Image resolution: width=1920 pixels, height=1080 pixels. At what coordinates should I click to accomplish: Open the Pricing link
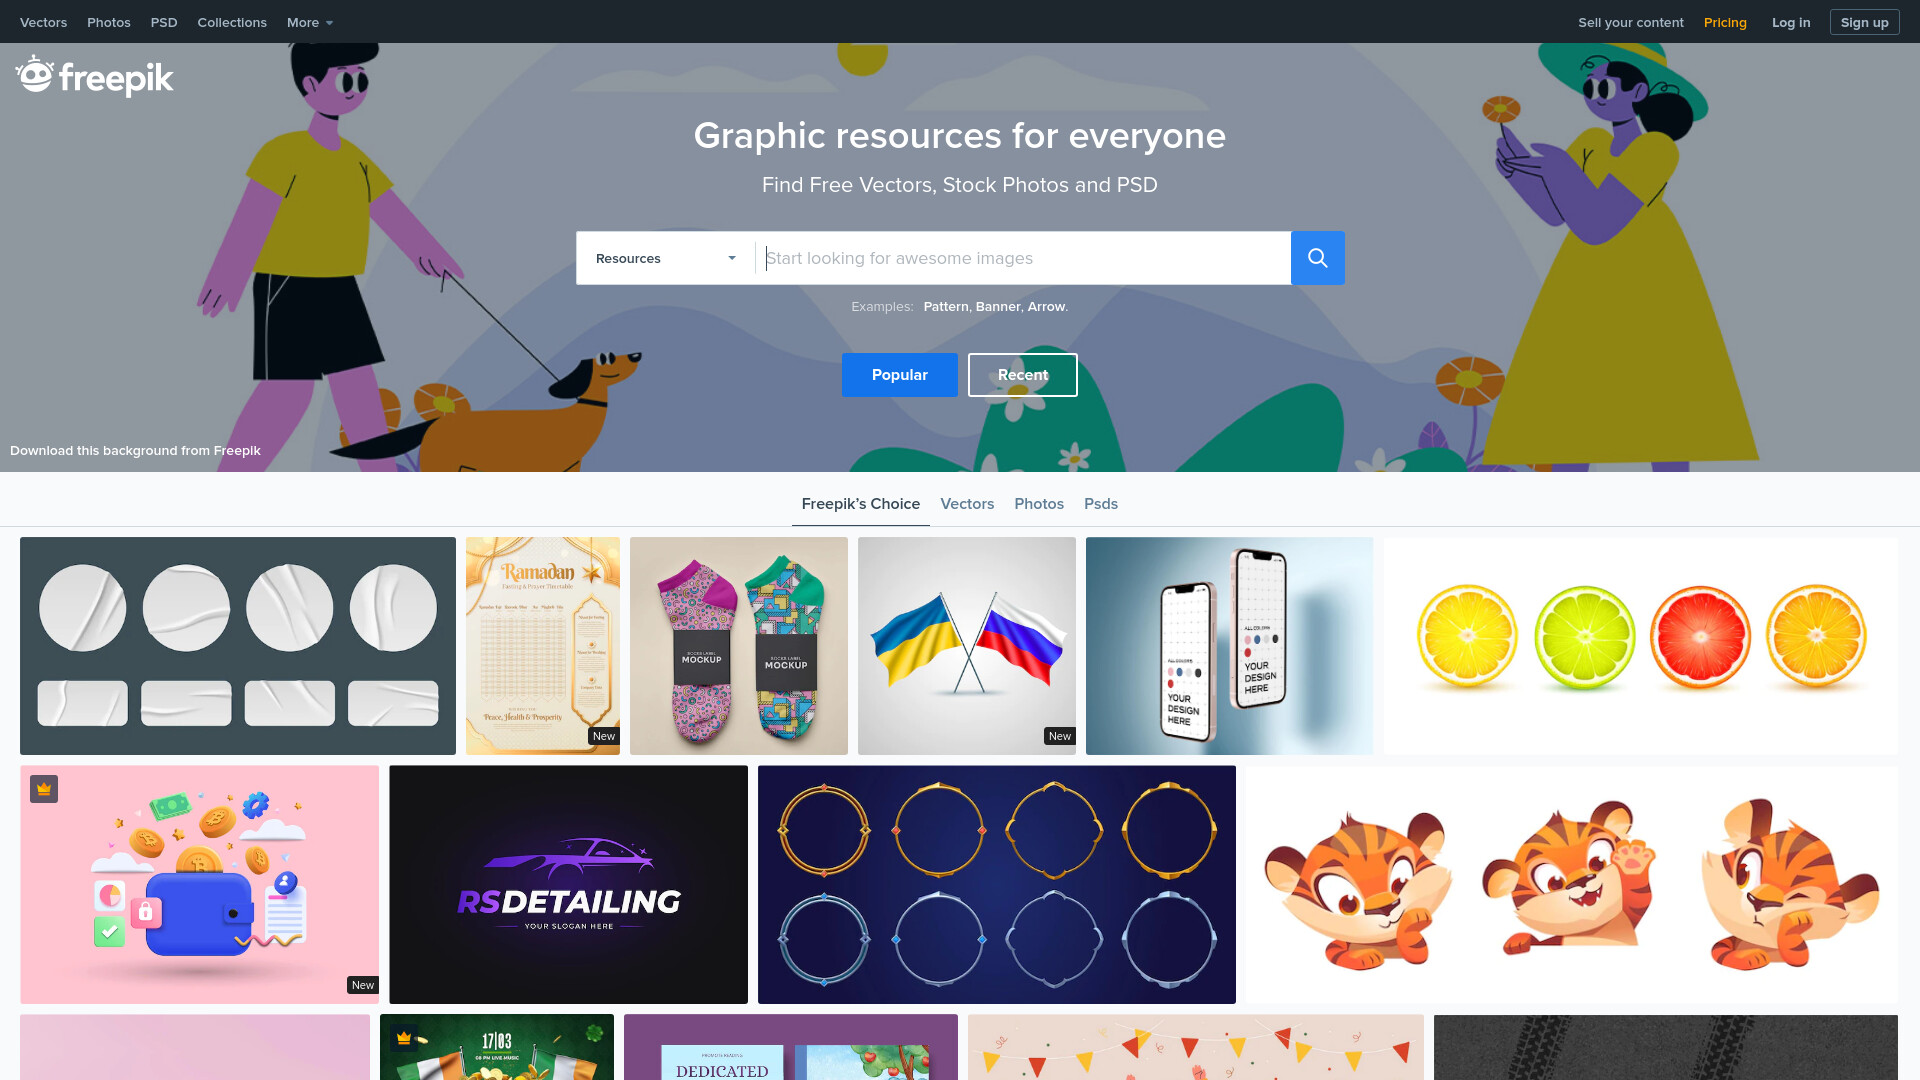(x=1725, y=22)
